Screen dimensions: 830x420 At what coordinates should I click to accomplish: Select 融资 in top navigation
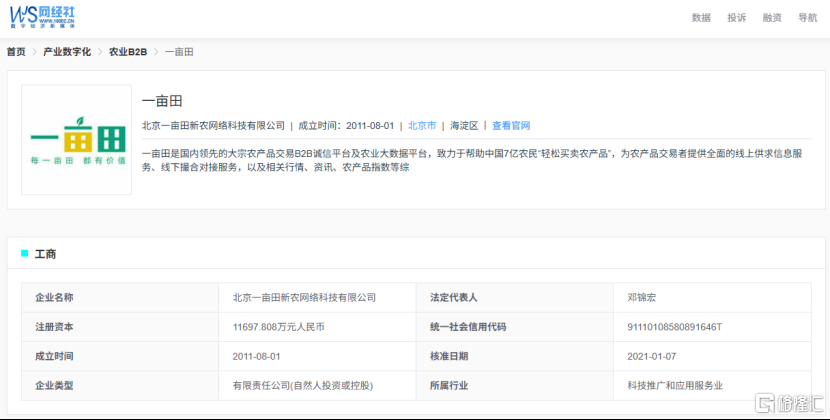(x=772, y=17)
